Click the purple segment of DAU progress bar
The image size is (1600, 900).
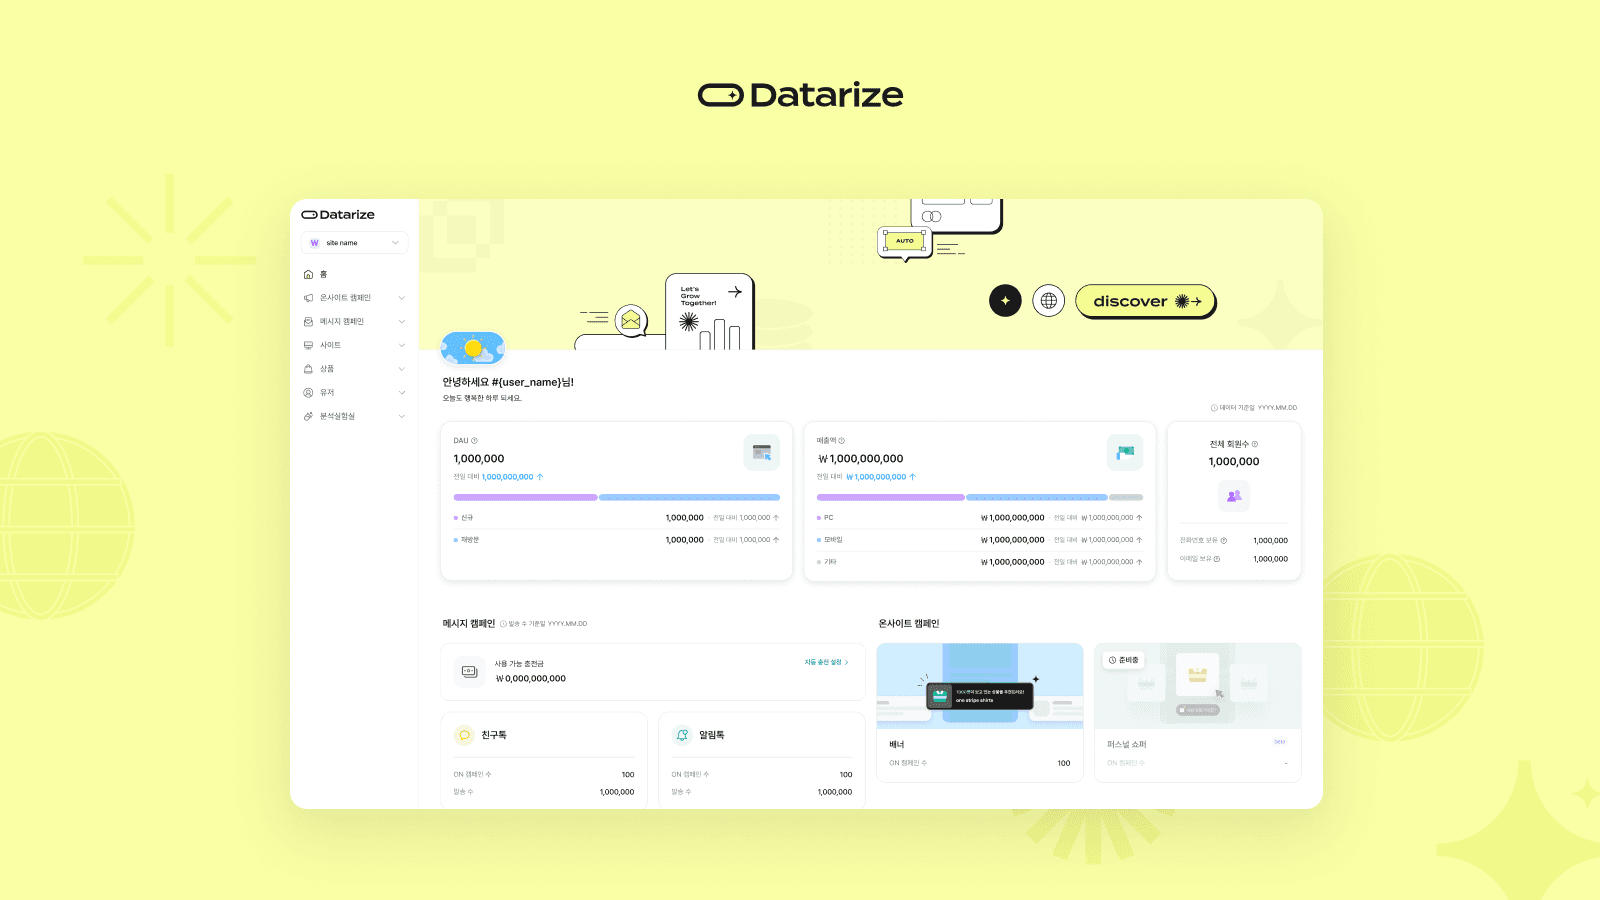525,497
